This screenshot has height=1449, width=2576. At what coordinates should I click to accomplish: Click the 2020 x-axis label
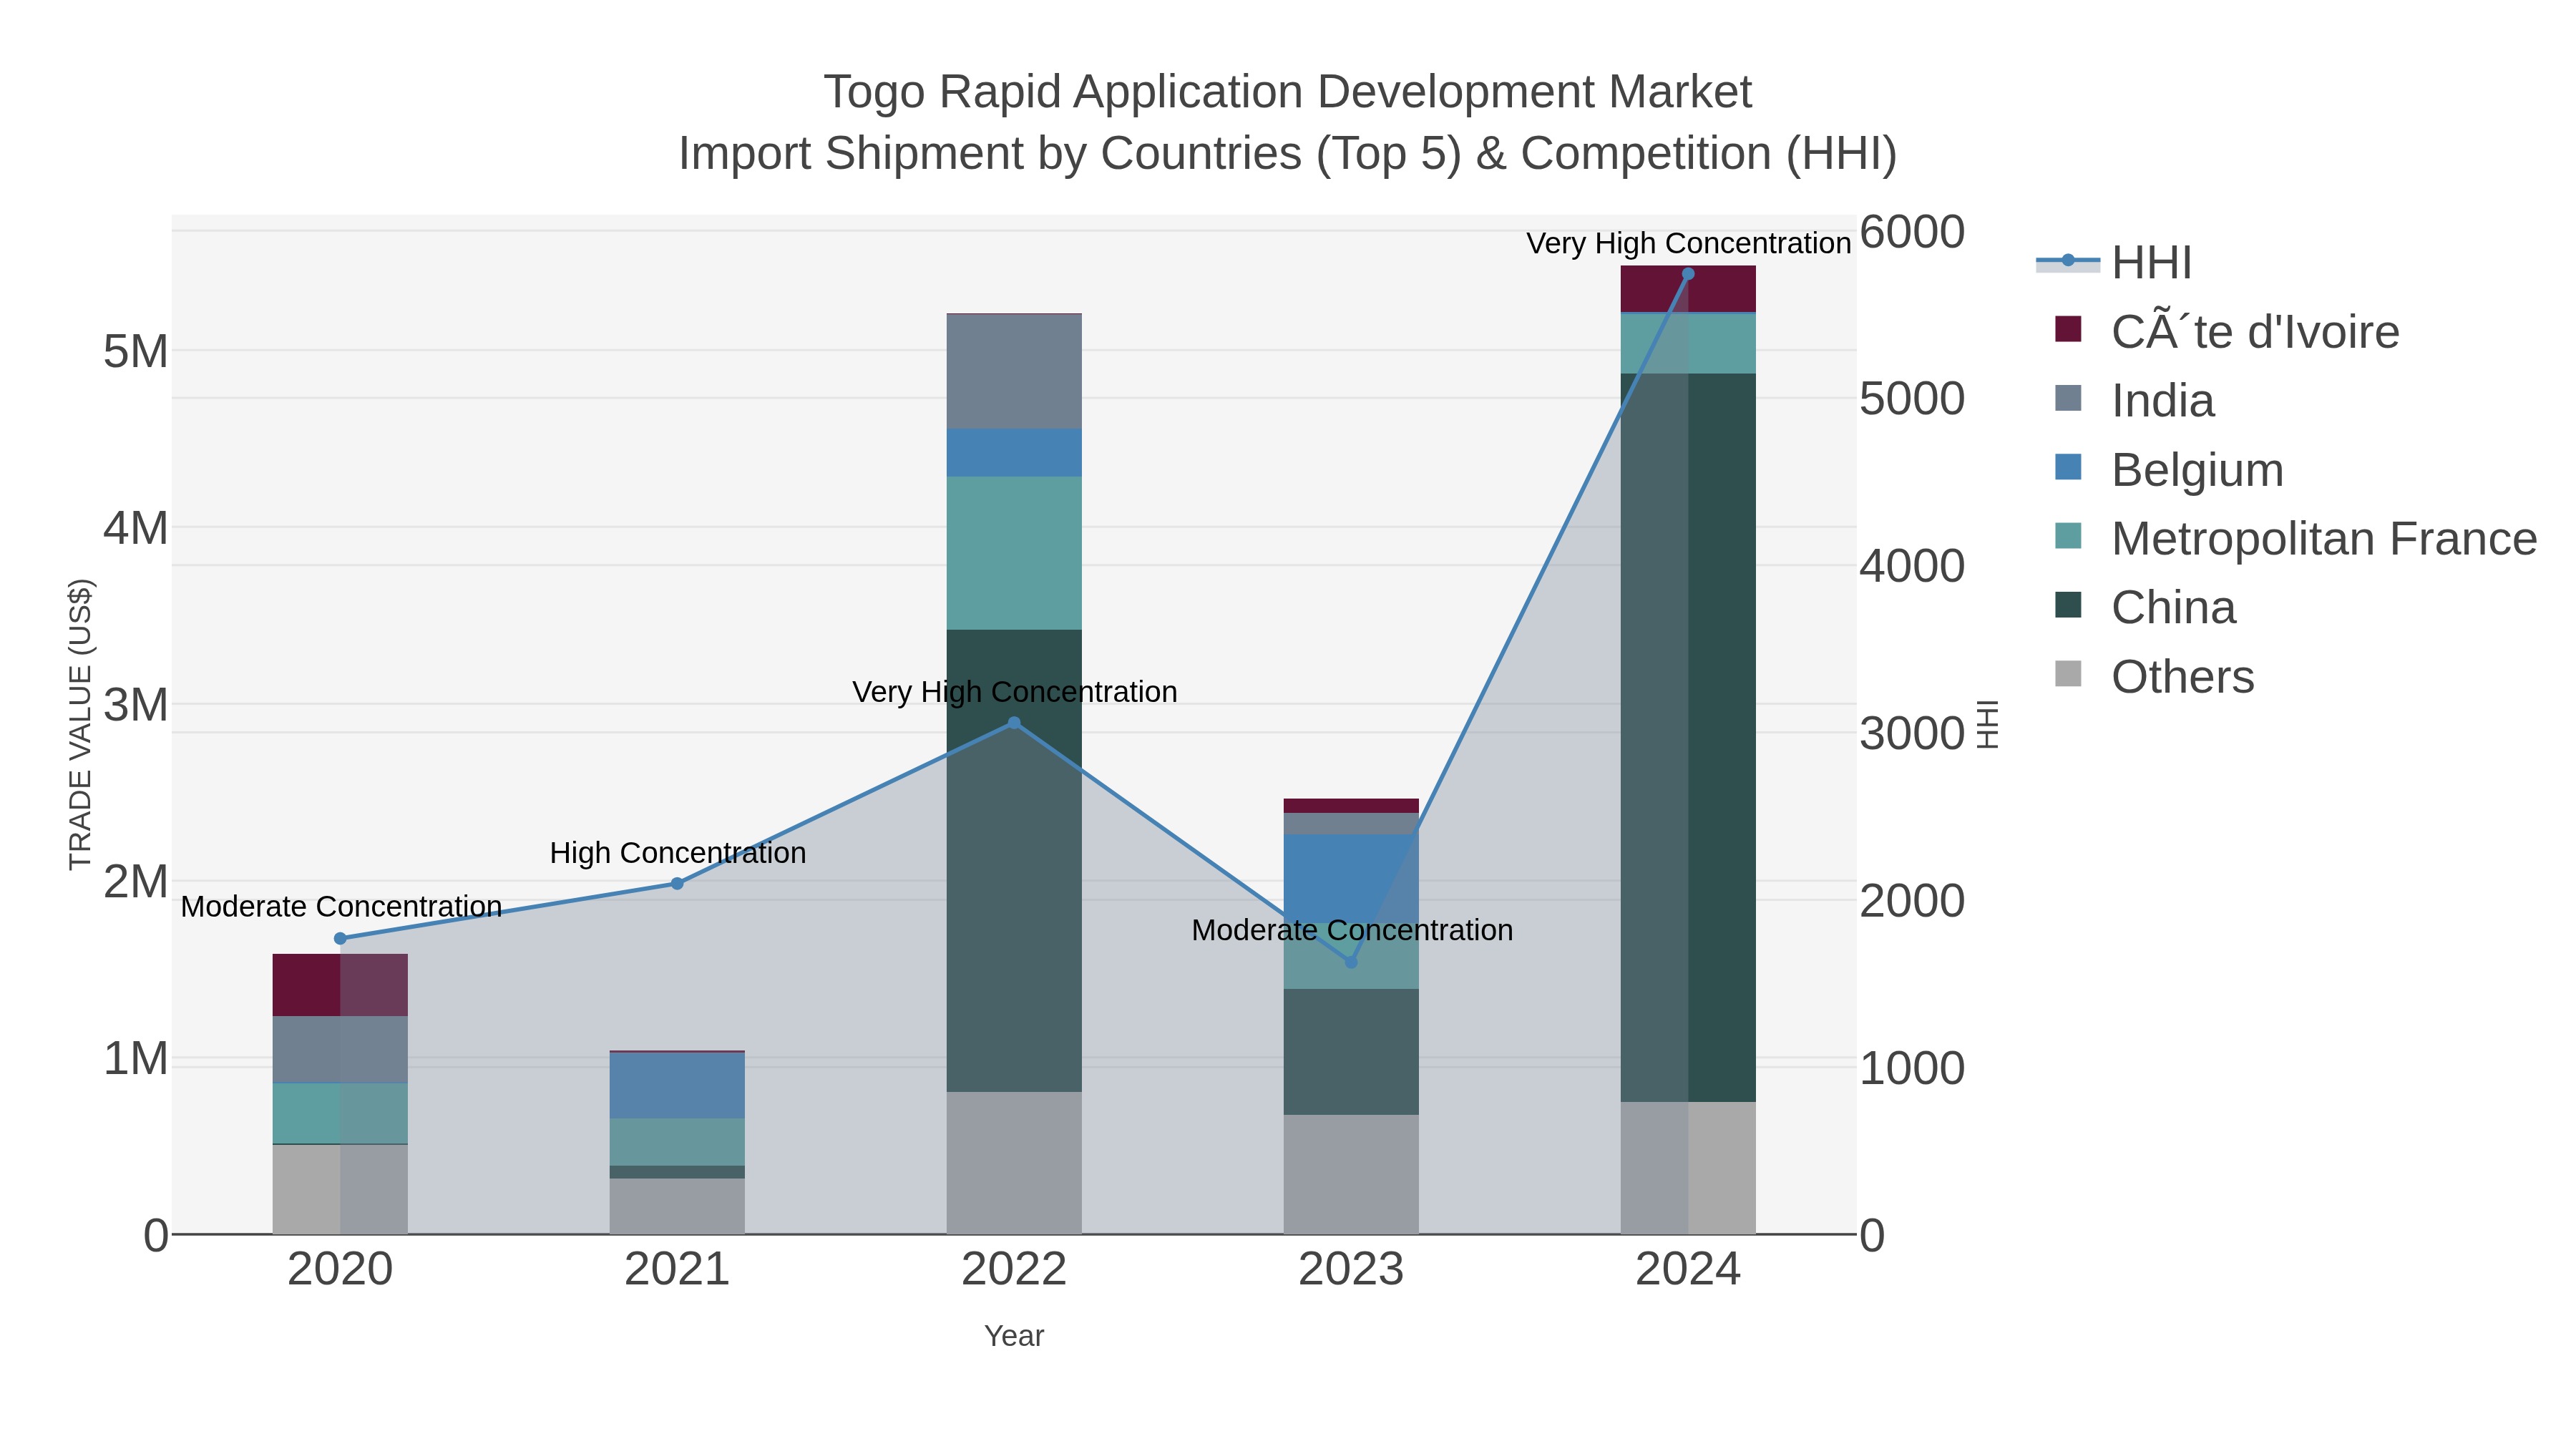point(340,1270)
